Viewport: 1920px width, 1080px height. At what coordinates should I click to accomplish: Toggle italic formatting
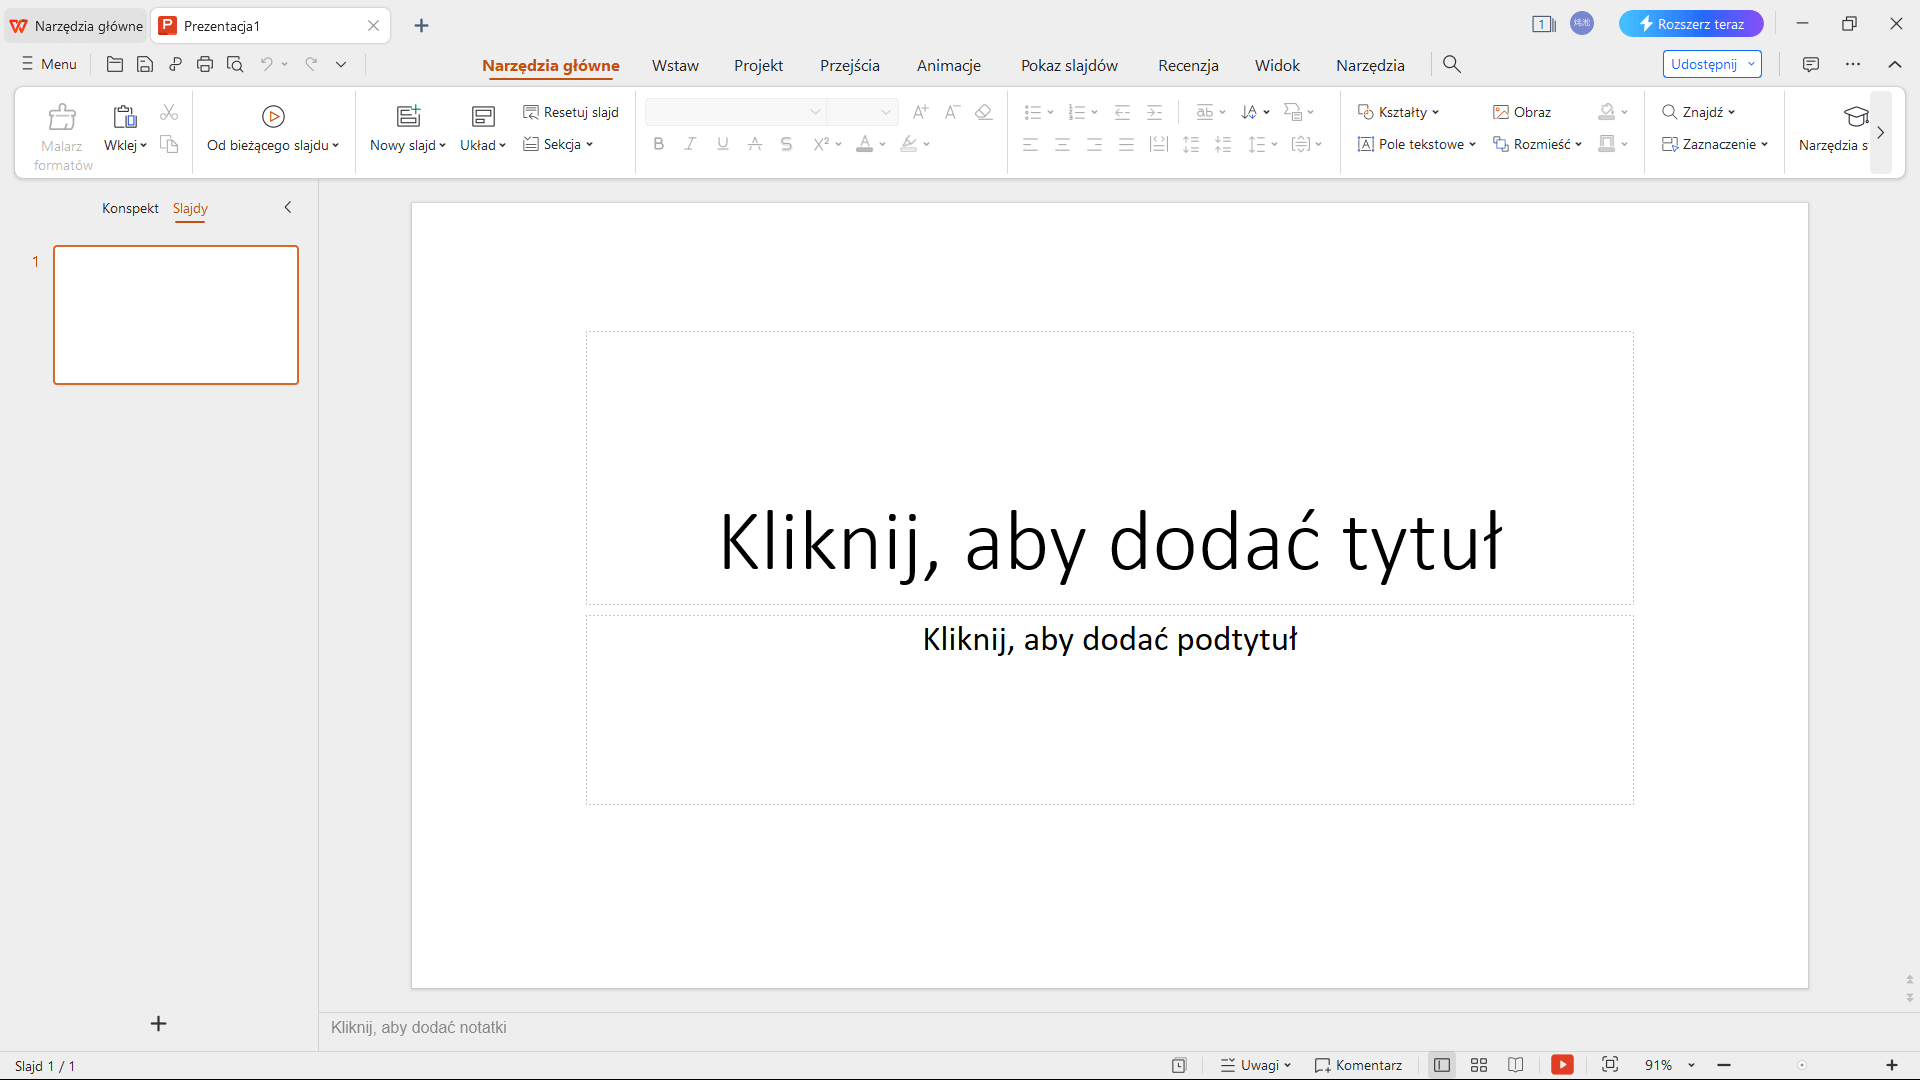[x=690, y=144]
